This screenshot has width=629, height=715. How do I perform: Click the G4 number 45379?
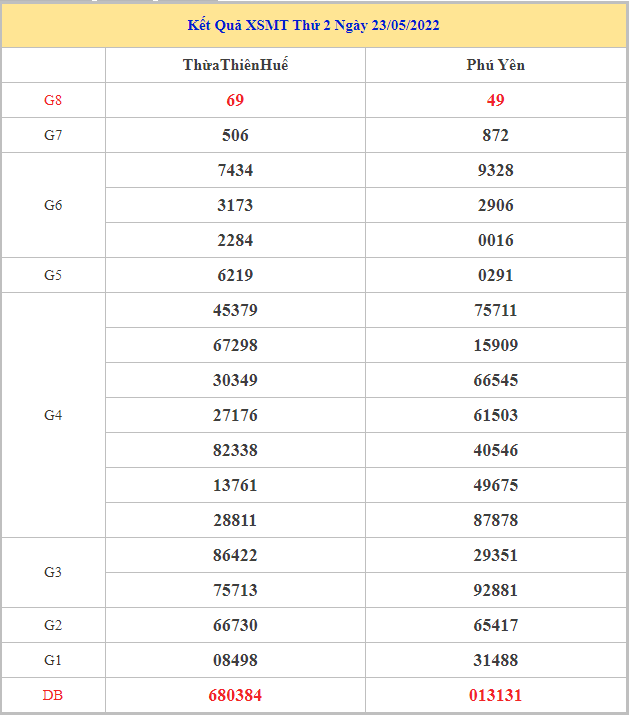[235, 310]
